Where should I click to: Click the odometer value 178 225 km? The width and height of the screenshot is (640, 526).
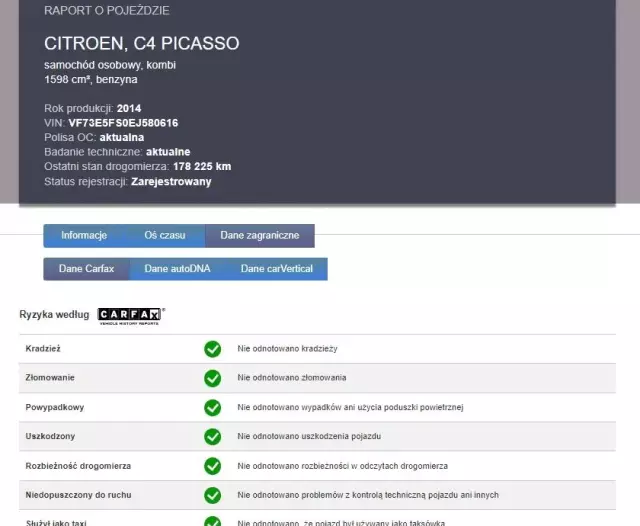coord(202,166)
